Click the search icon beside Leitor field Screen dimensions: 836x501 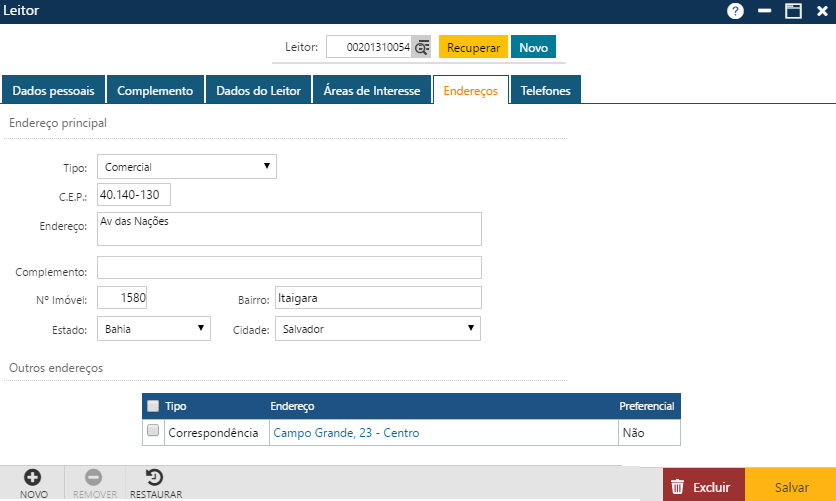pyautogui.click(x=423, y=48)
